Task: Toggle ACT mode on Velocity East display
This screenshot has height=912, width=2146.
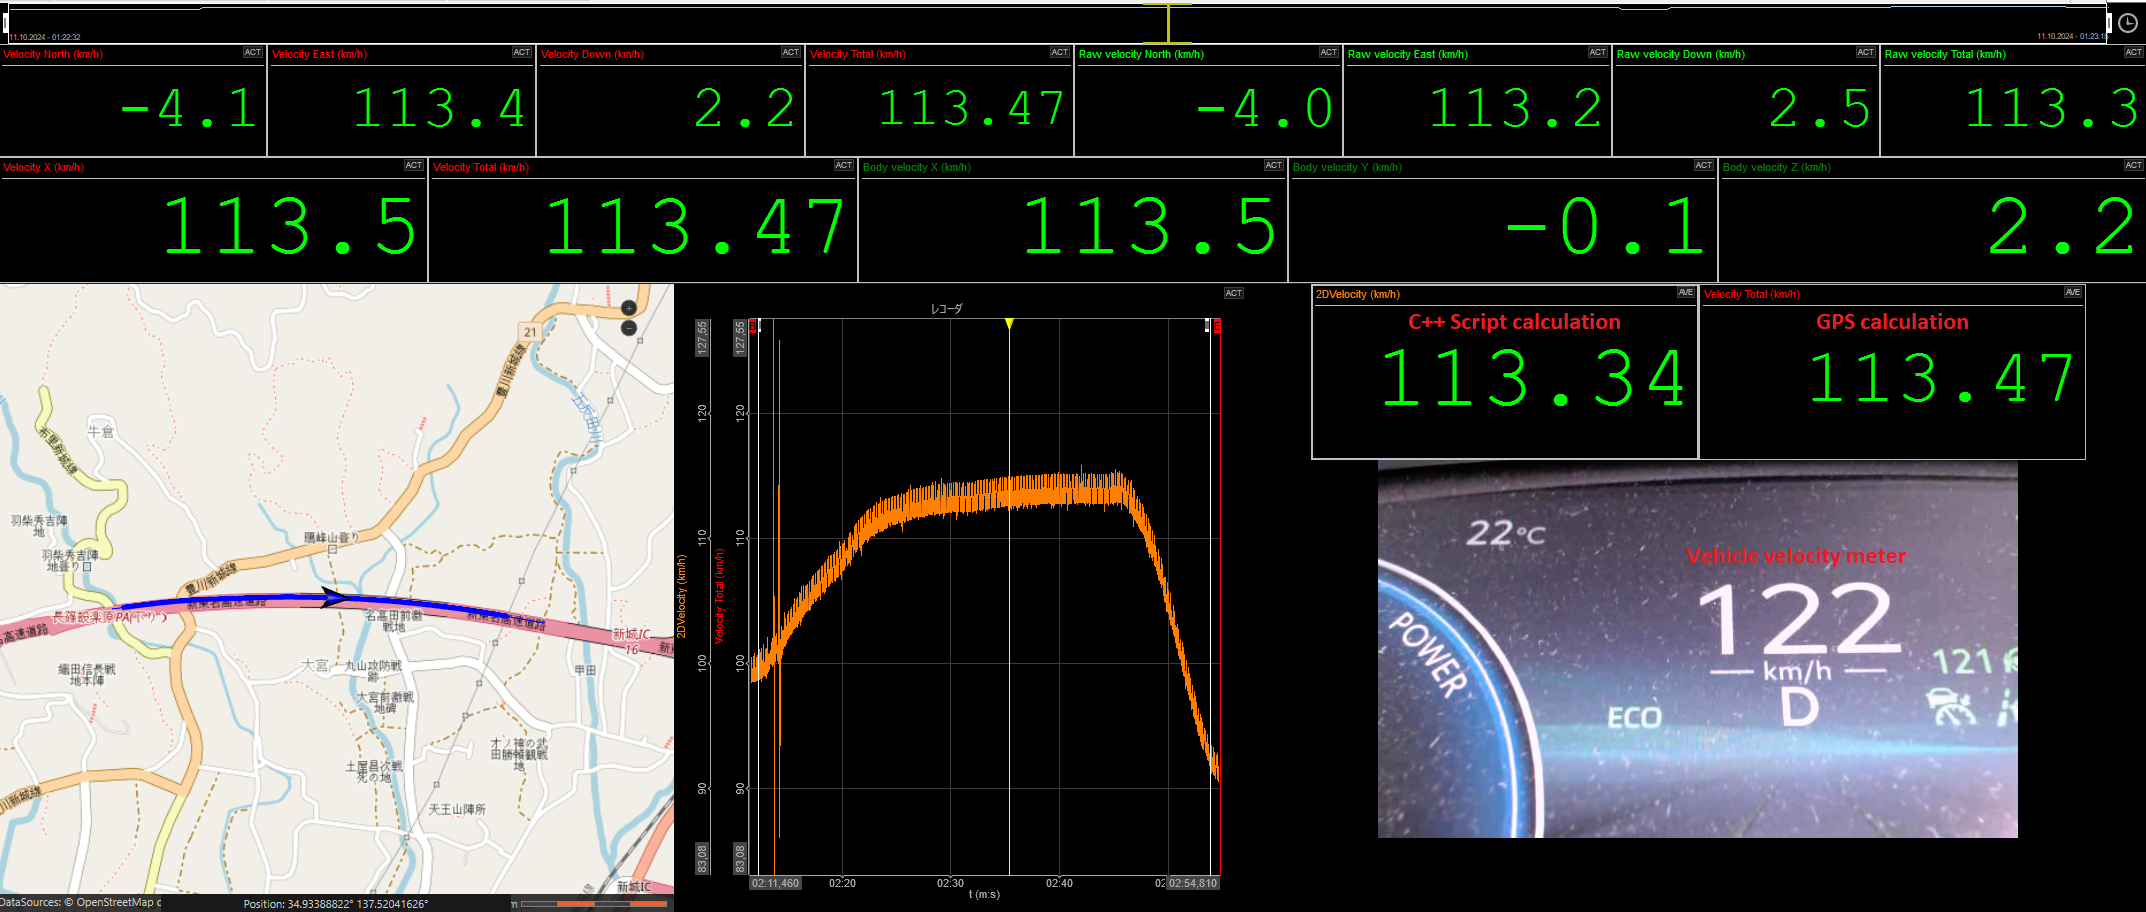Action: click(x=522, y=53)
